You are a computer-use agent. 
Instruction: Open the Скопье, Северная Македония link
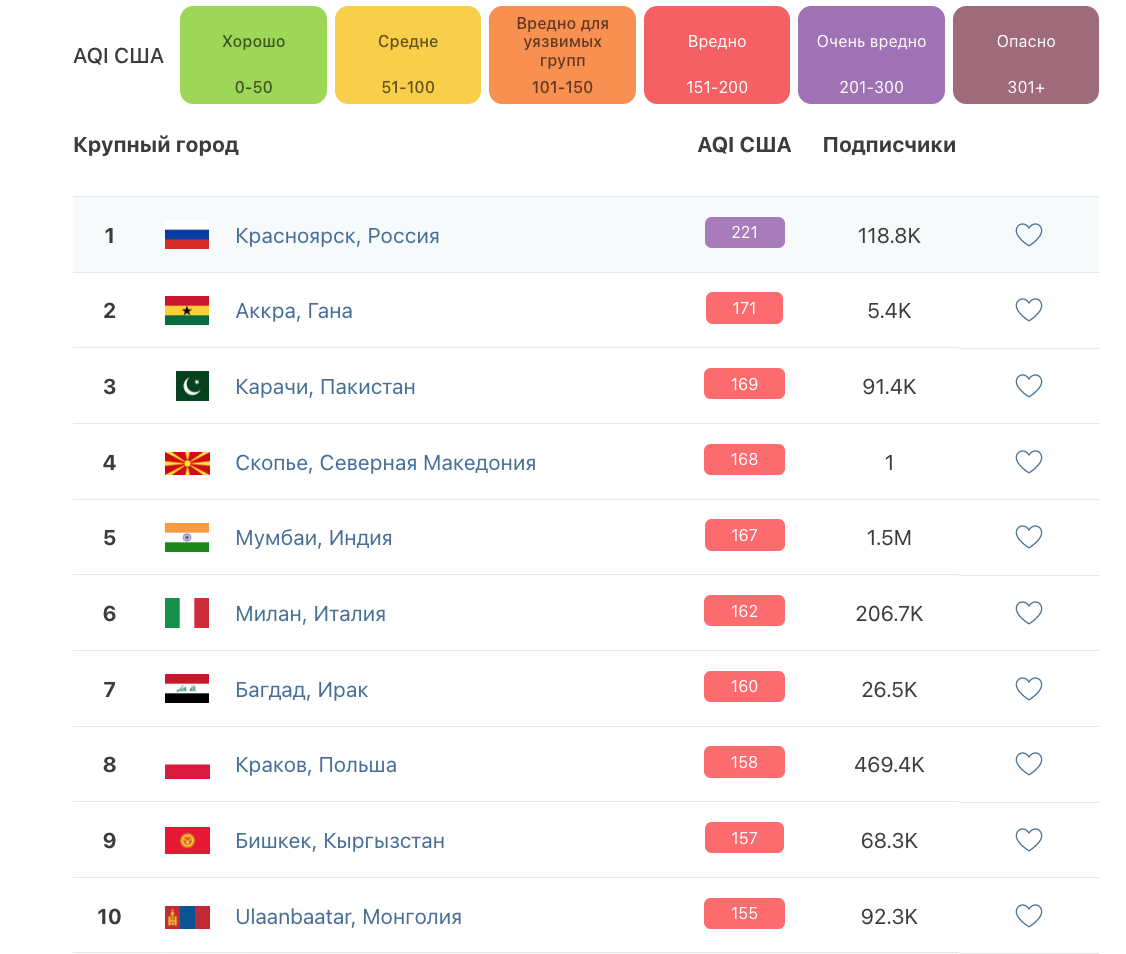click(x=385, y=463)
